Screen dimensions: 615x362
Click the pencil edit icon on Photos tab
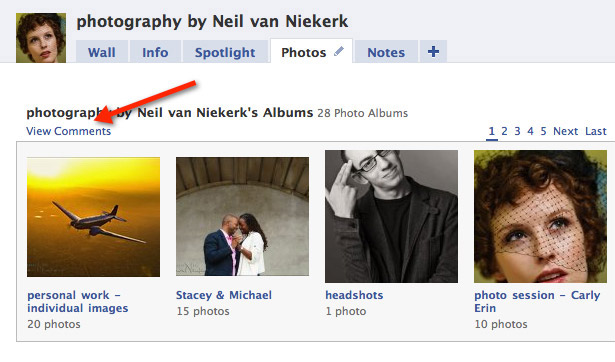point(339,52)
